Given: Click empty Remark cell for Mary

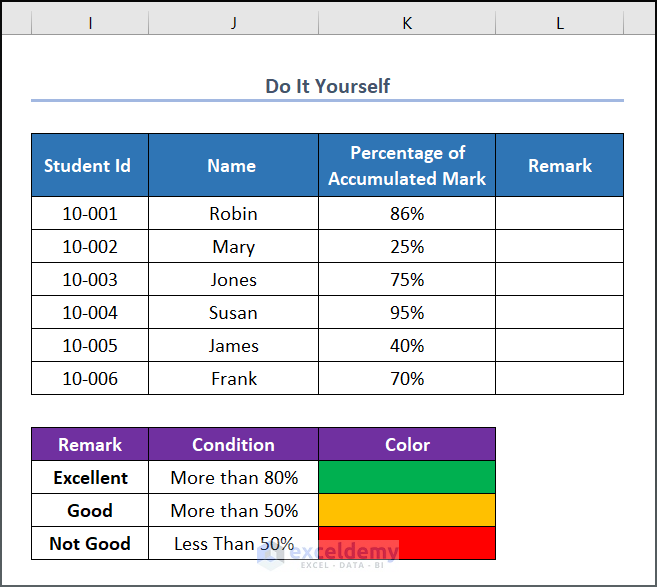Looking at the screenshot, I should tap(559, 246).
